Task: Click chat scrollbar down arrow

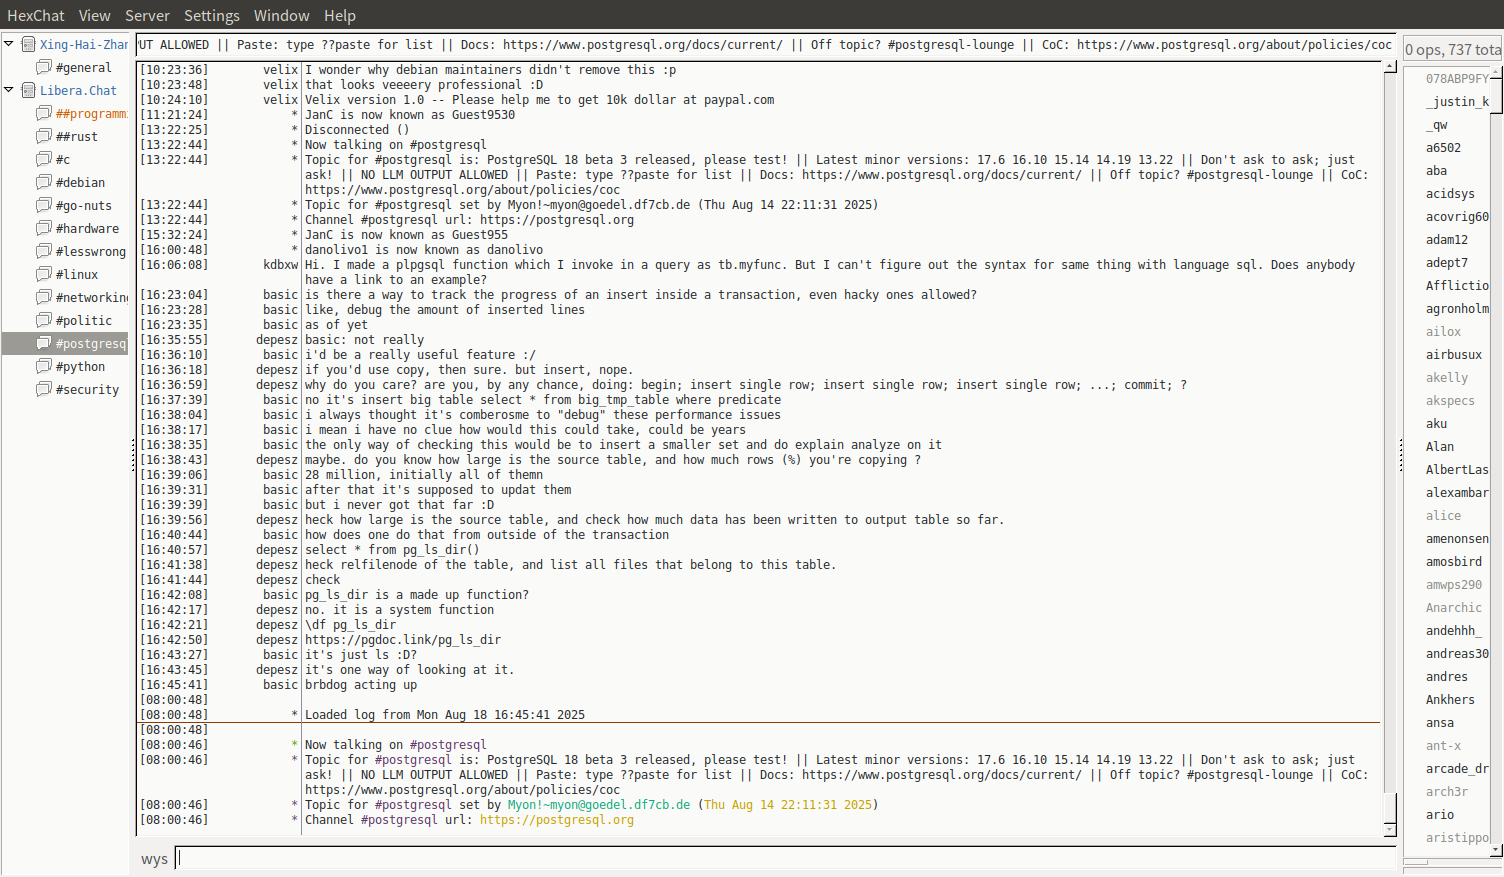Action: [x=1390, y=829]
